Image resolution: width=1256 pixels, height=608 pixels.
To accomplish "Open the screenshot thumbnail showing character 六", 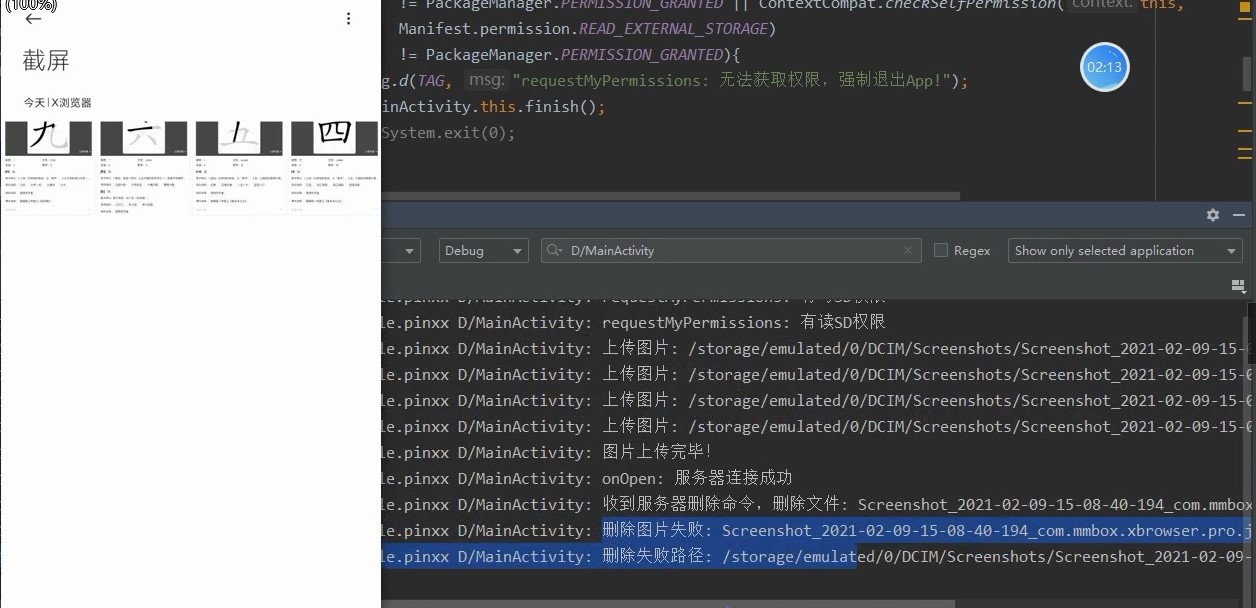I will point(143,165).
